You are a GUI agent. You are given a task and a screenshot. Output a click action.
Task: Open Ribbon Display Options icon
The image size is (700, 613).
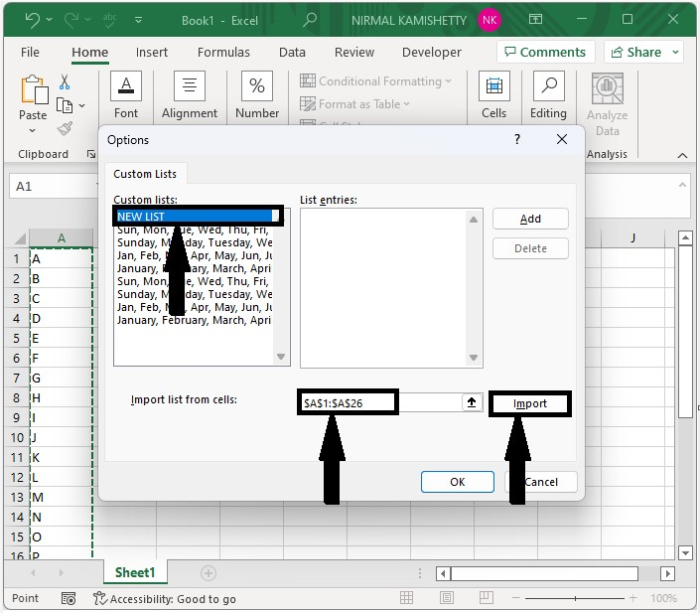pyautogui.click(x=535, y=19)
